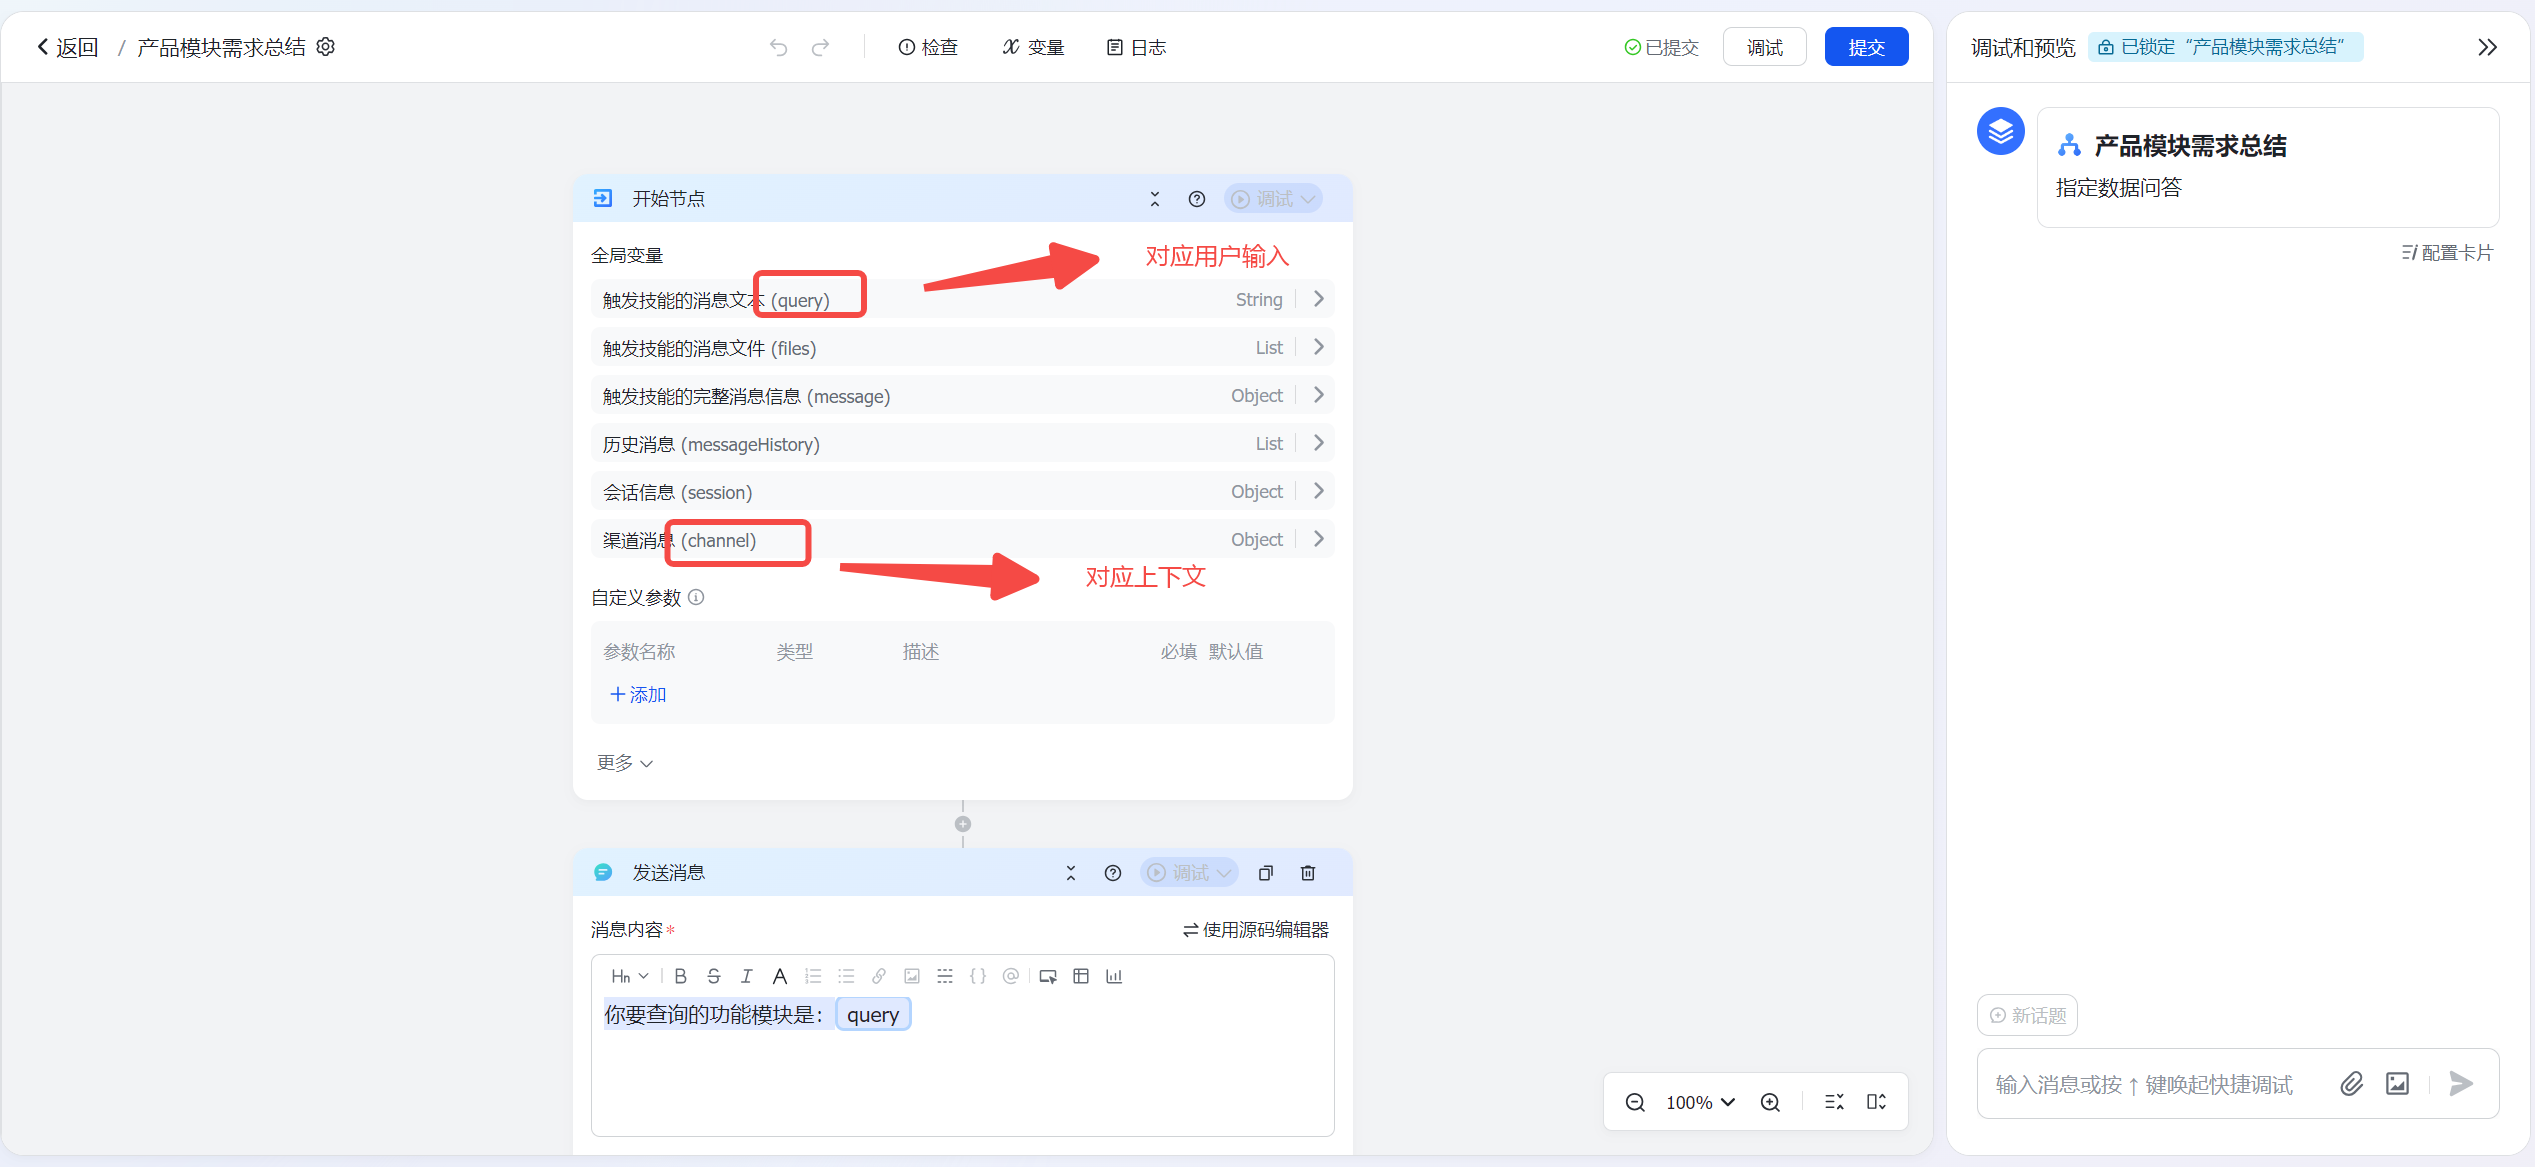Image resolution: width=2535 pixels, height=1167 pixels.
Task: Insert interactive button component in editor
Action: click(1048, 976)
